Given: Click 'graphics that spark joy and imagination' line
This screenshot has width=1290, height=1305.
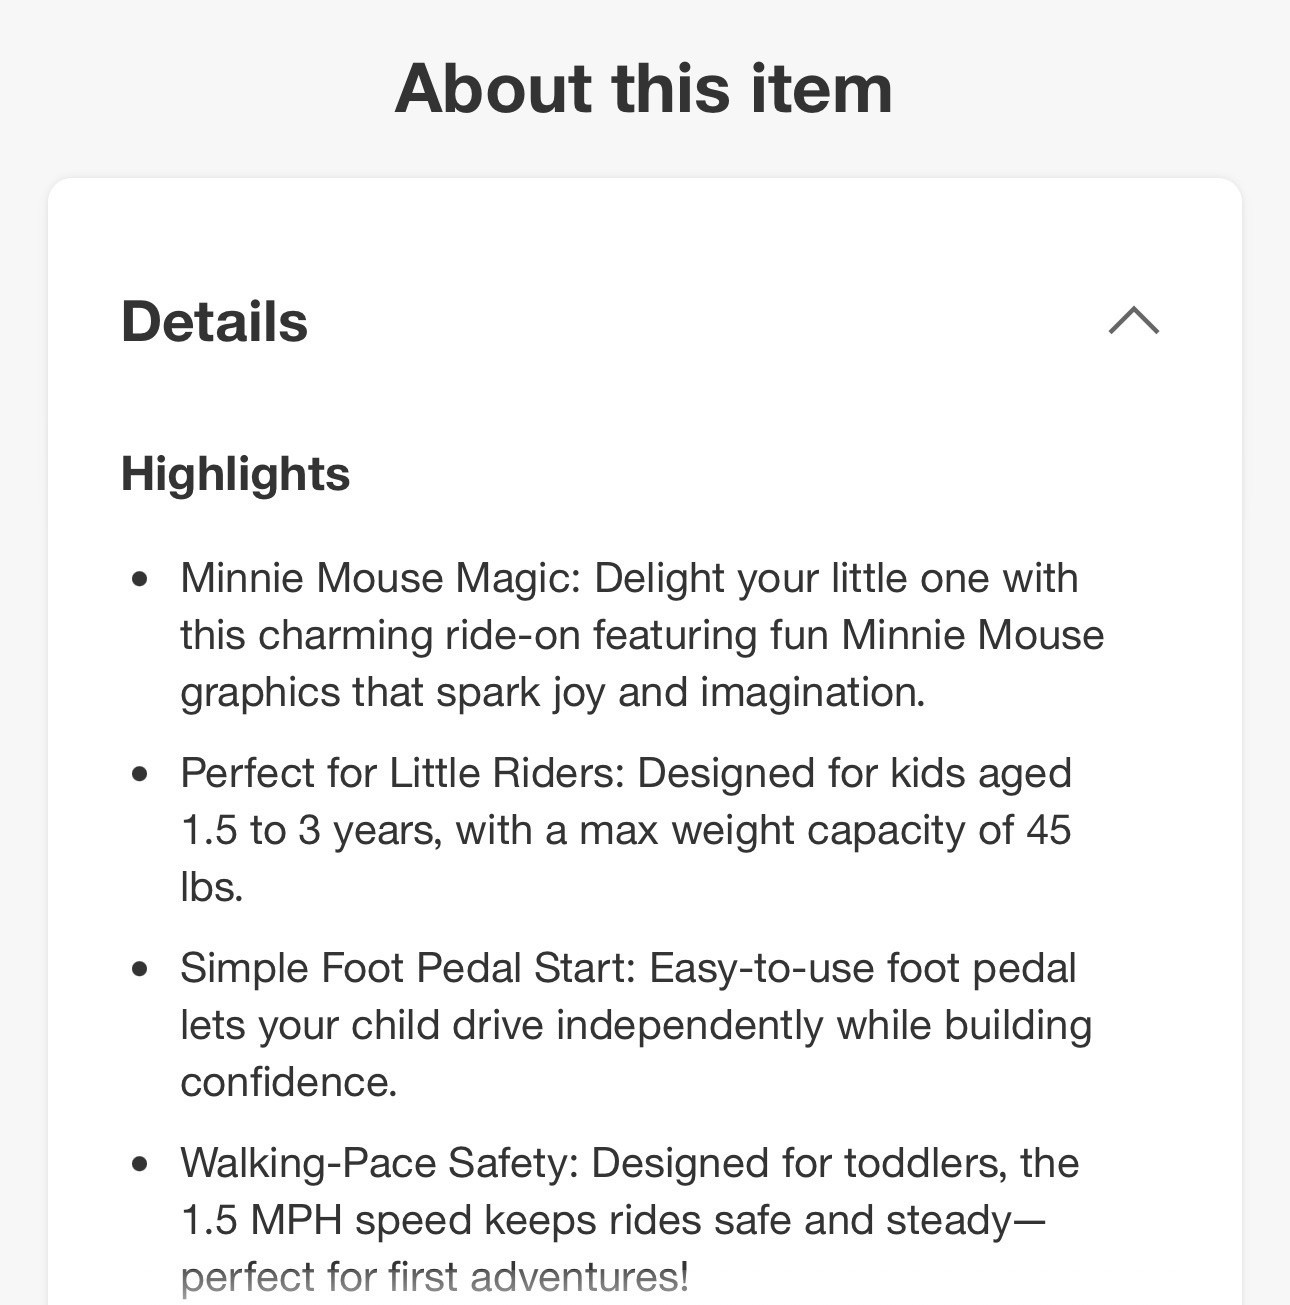Looking at the screenshot, I should coord(553,692).
